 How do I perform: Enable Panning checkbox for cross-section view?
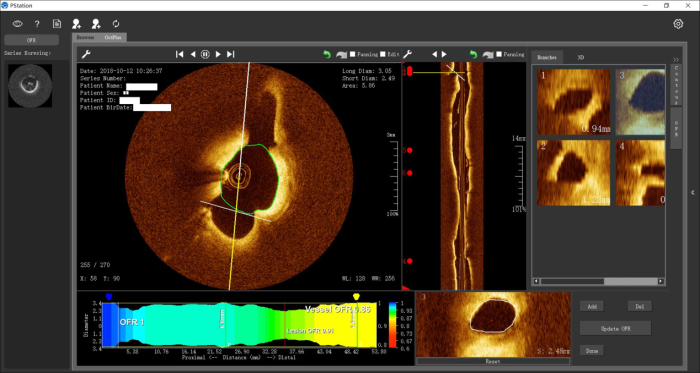352,54
